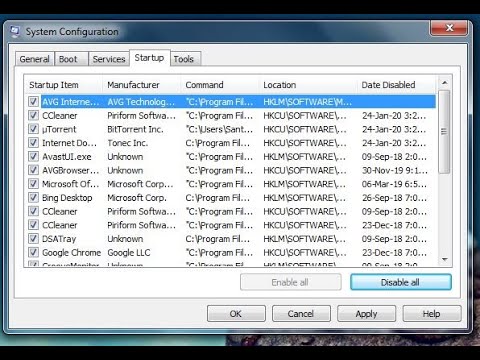The image size is (480, 360).
Task: Select the µTorrent row name
Action: click(59, 129)
